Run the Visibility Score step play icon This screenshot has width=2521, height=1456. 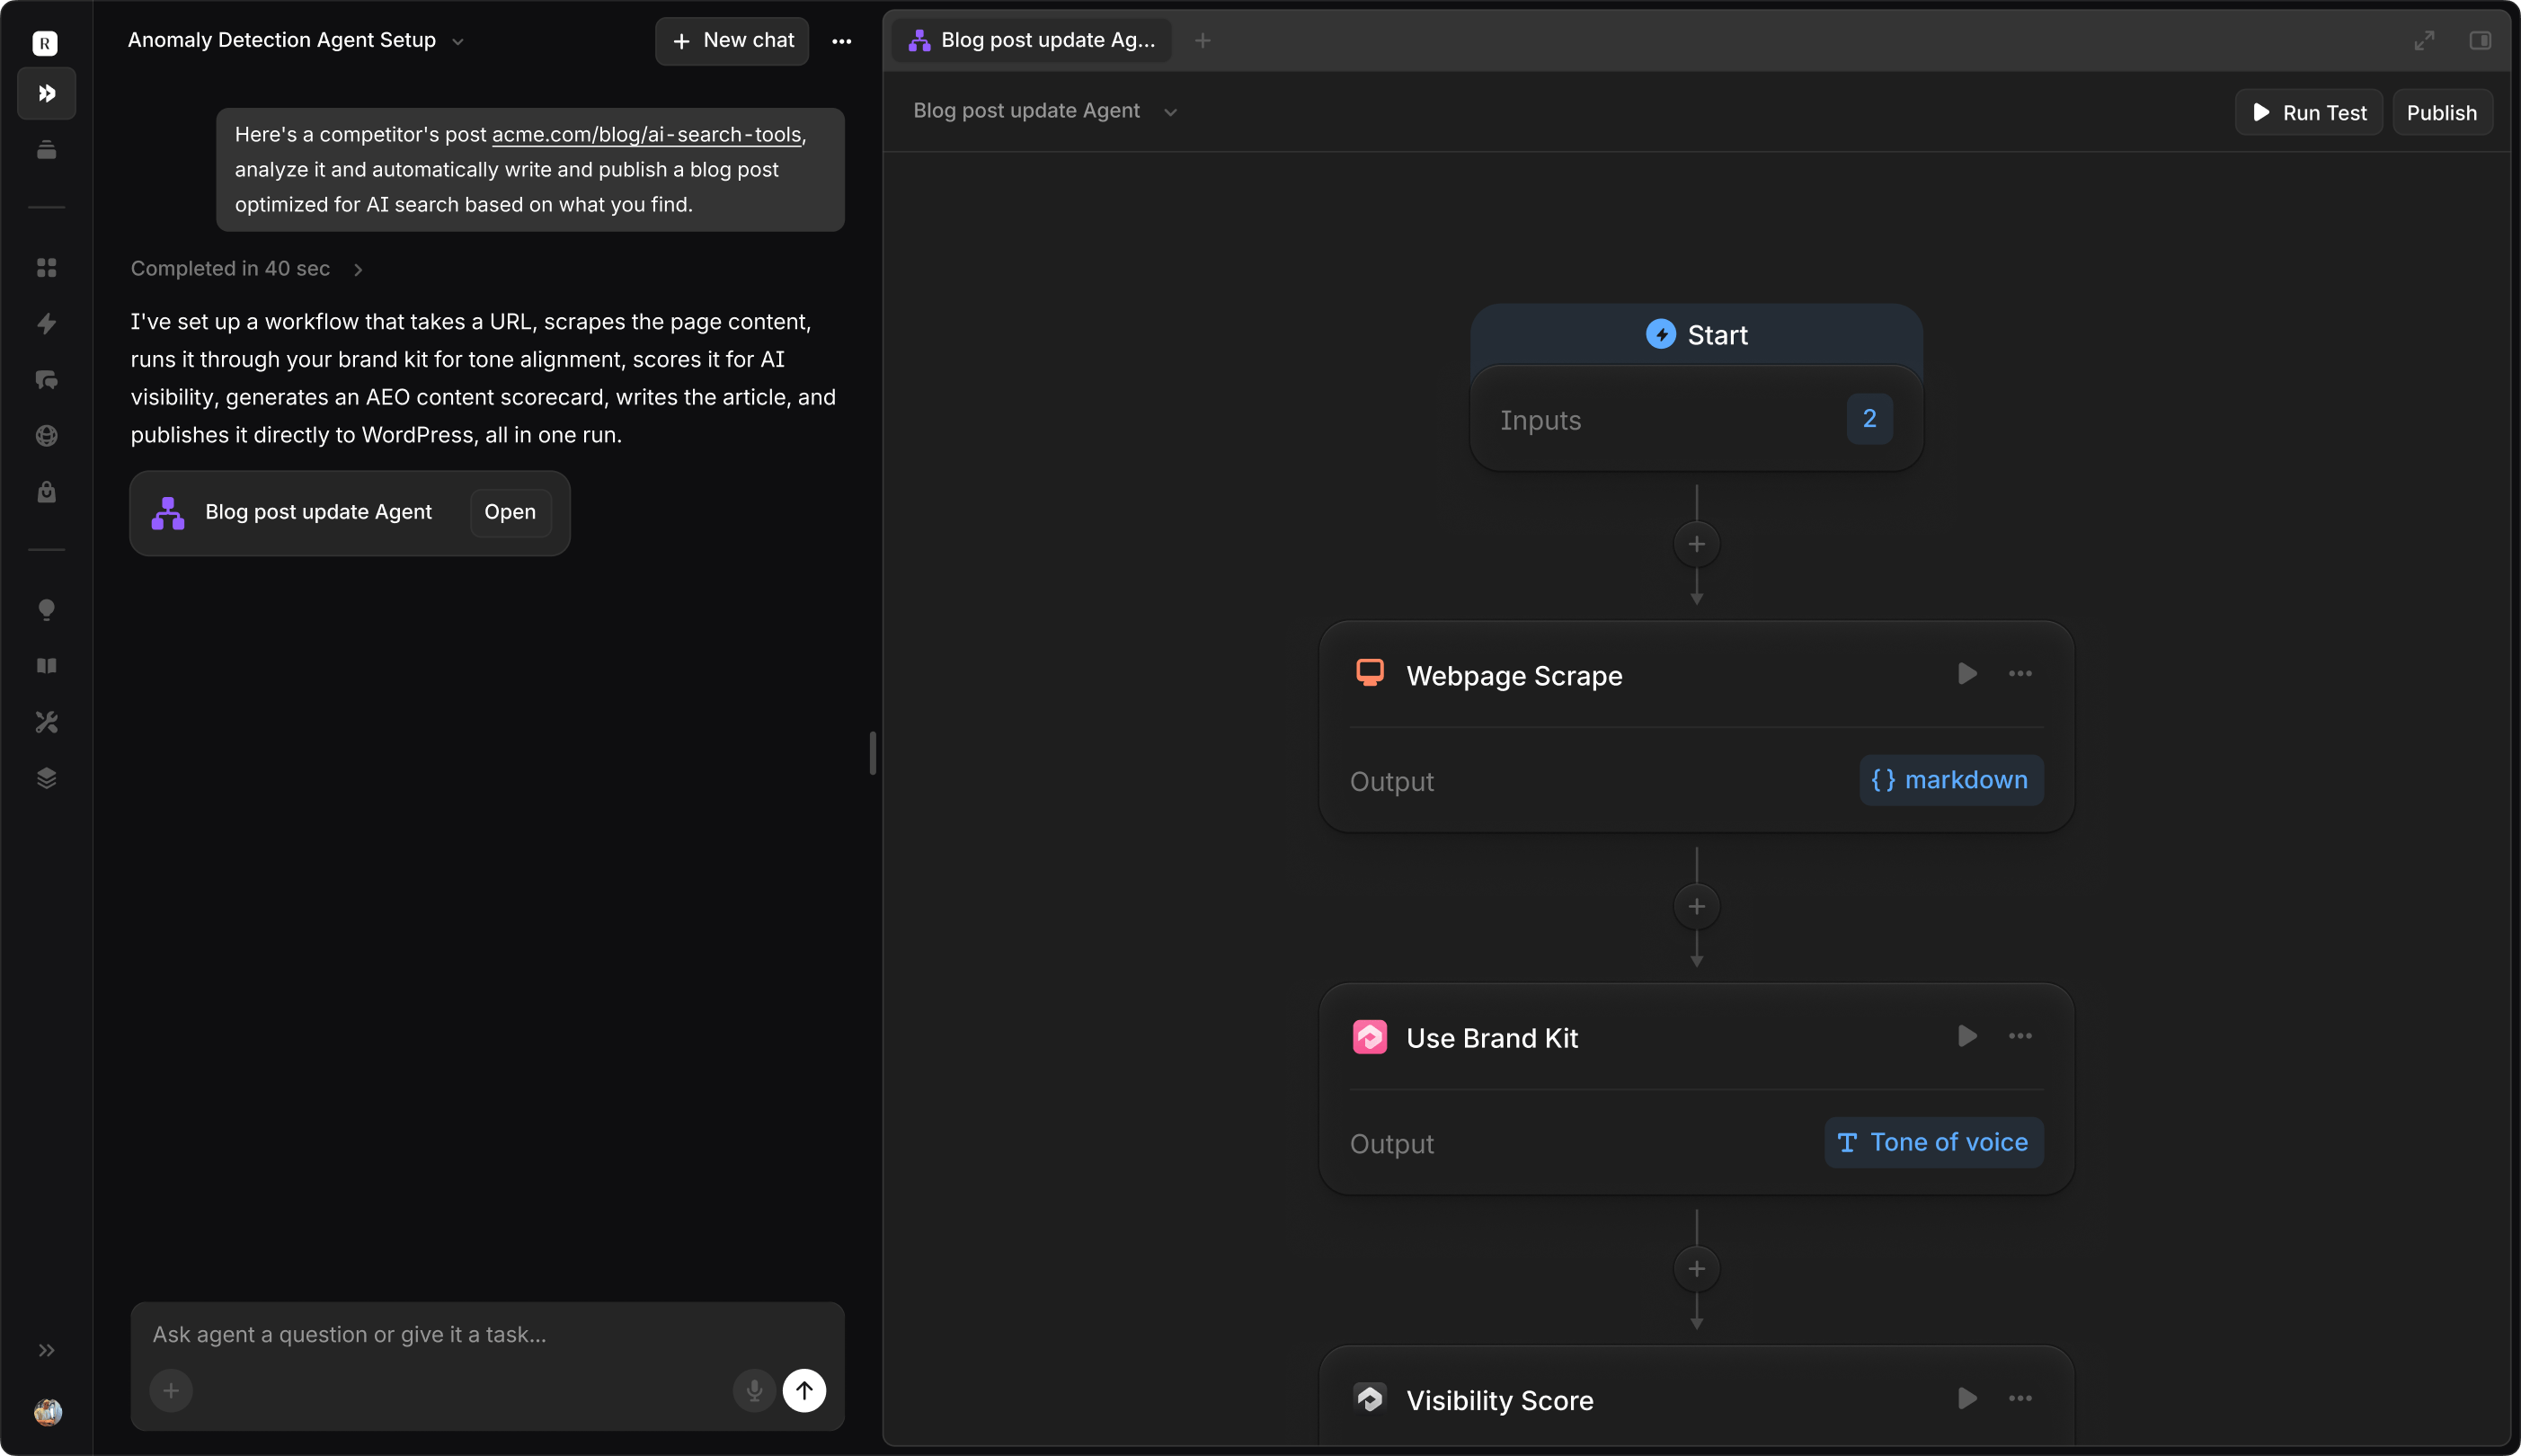(1967, 1398)
